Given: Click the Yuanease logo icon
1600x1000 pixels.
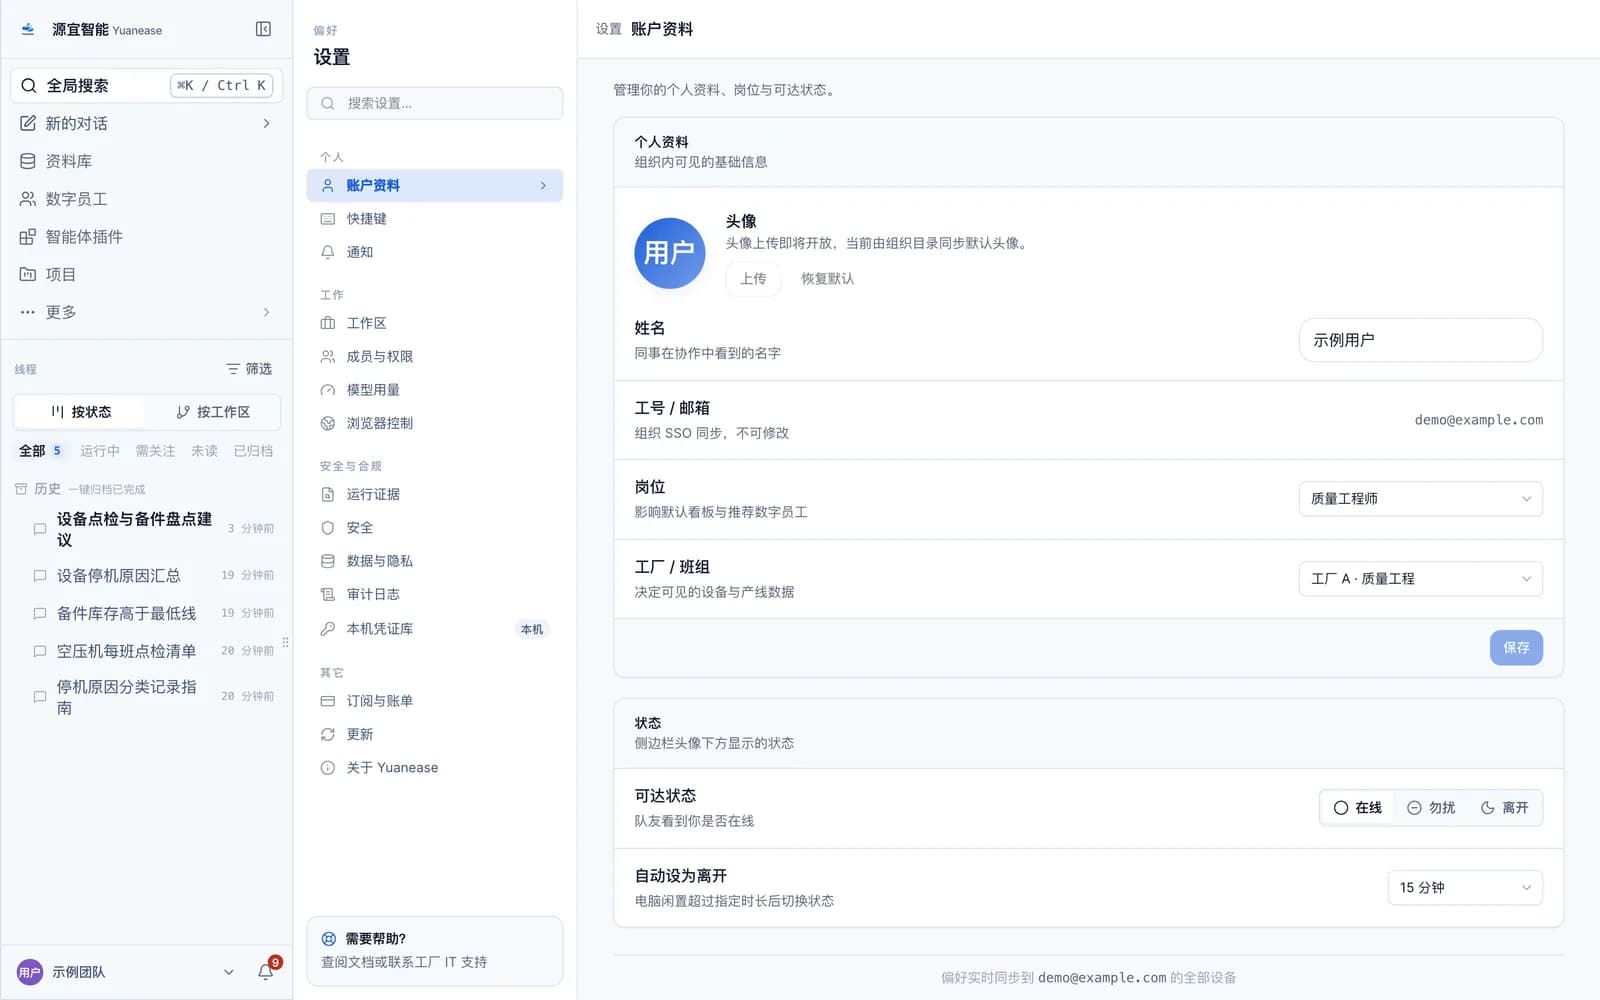Looking at the screenshot, I should [28, 29].
